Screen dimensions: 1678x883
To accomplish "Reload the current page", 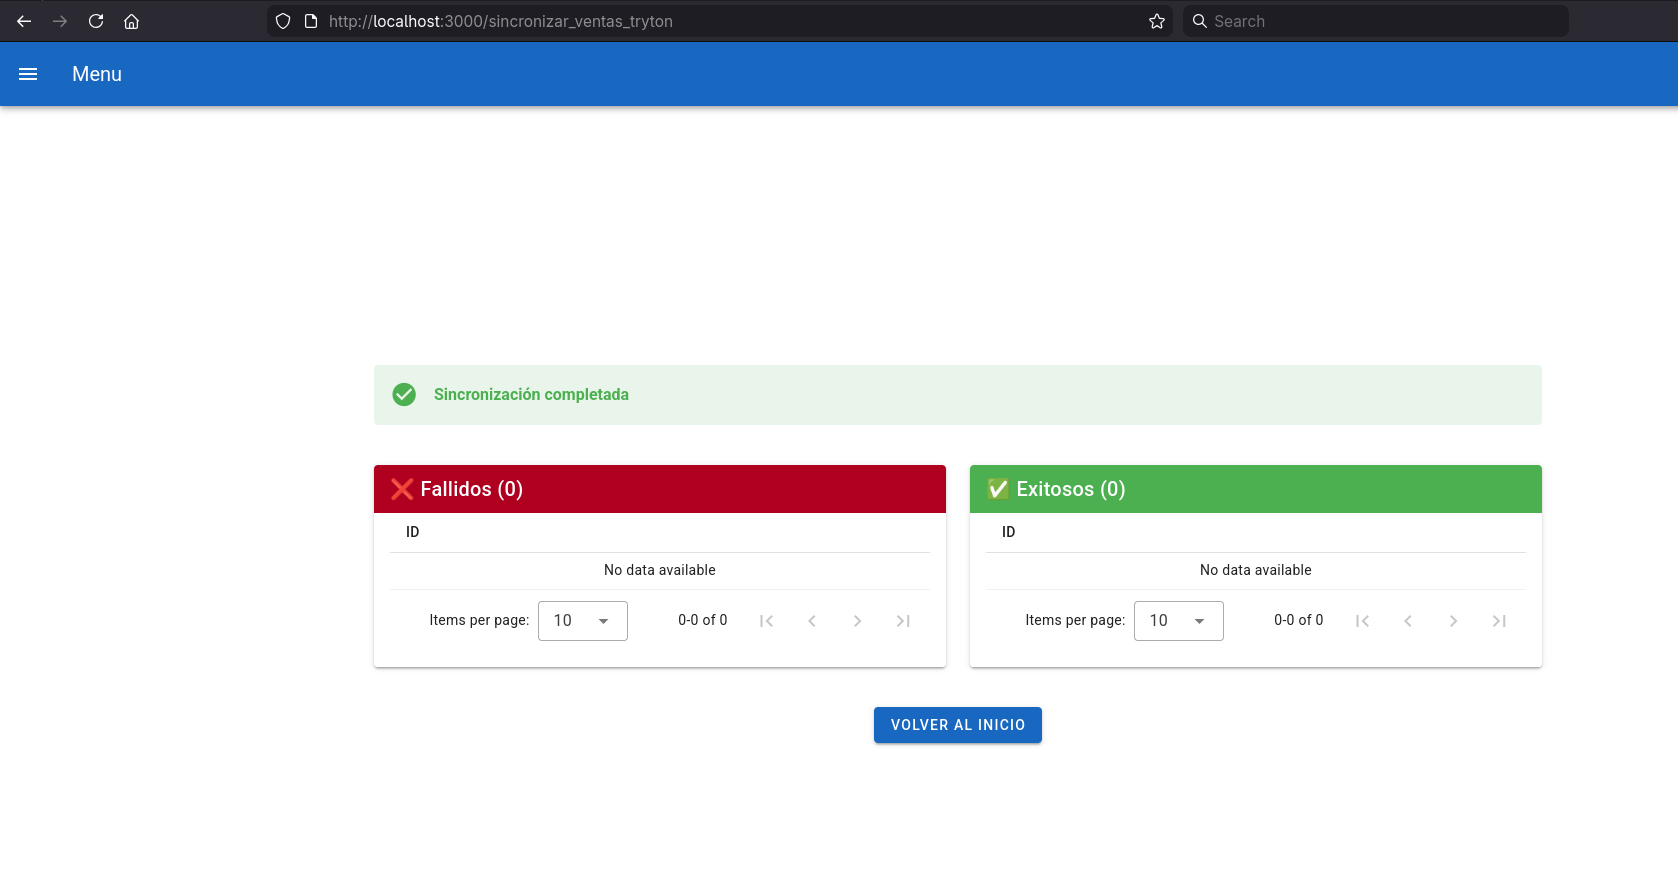I will click(x=96, y=21).
